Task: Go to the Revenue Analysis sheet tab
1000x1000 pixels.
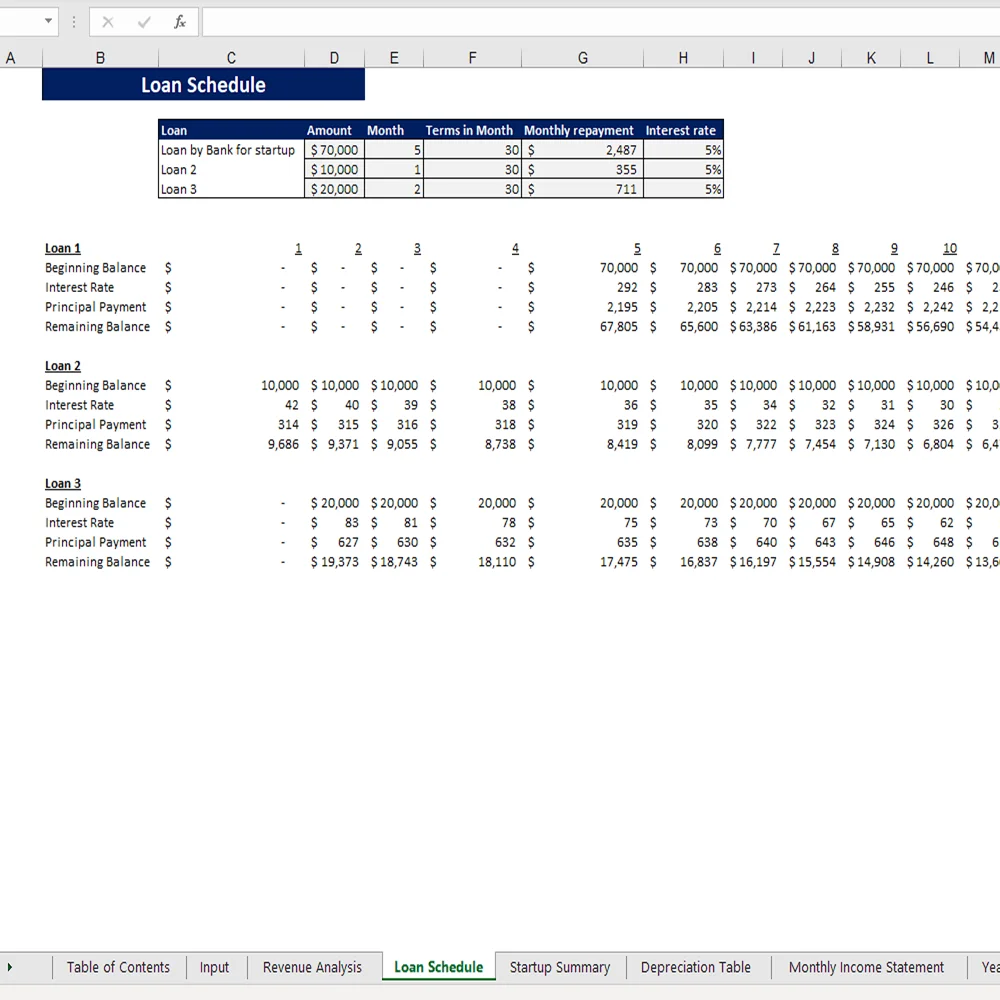Action: click(312, 967)
